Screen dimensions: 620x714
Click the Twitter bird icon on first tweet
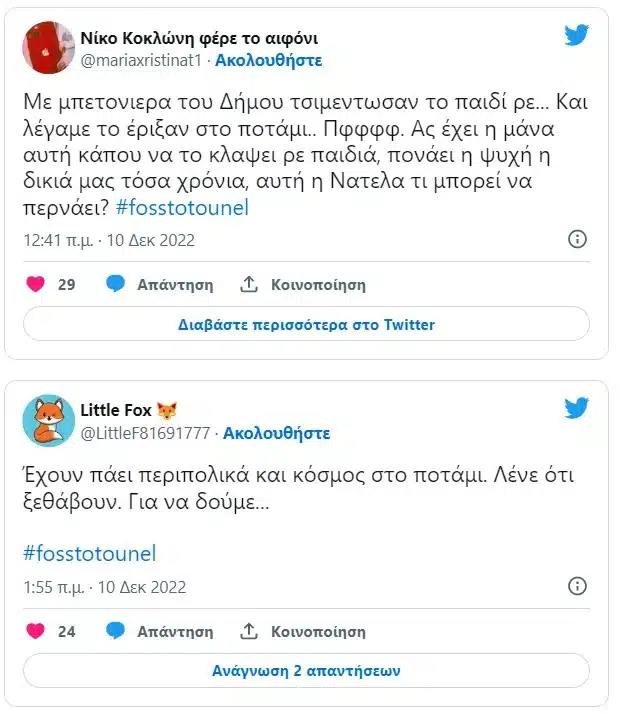[x=576, y=36]
